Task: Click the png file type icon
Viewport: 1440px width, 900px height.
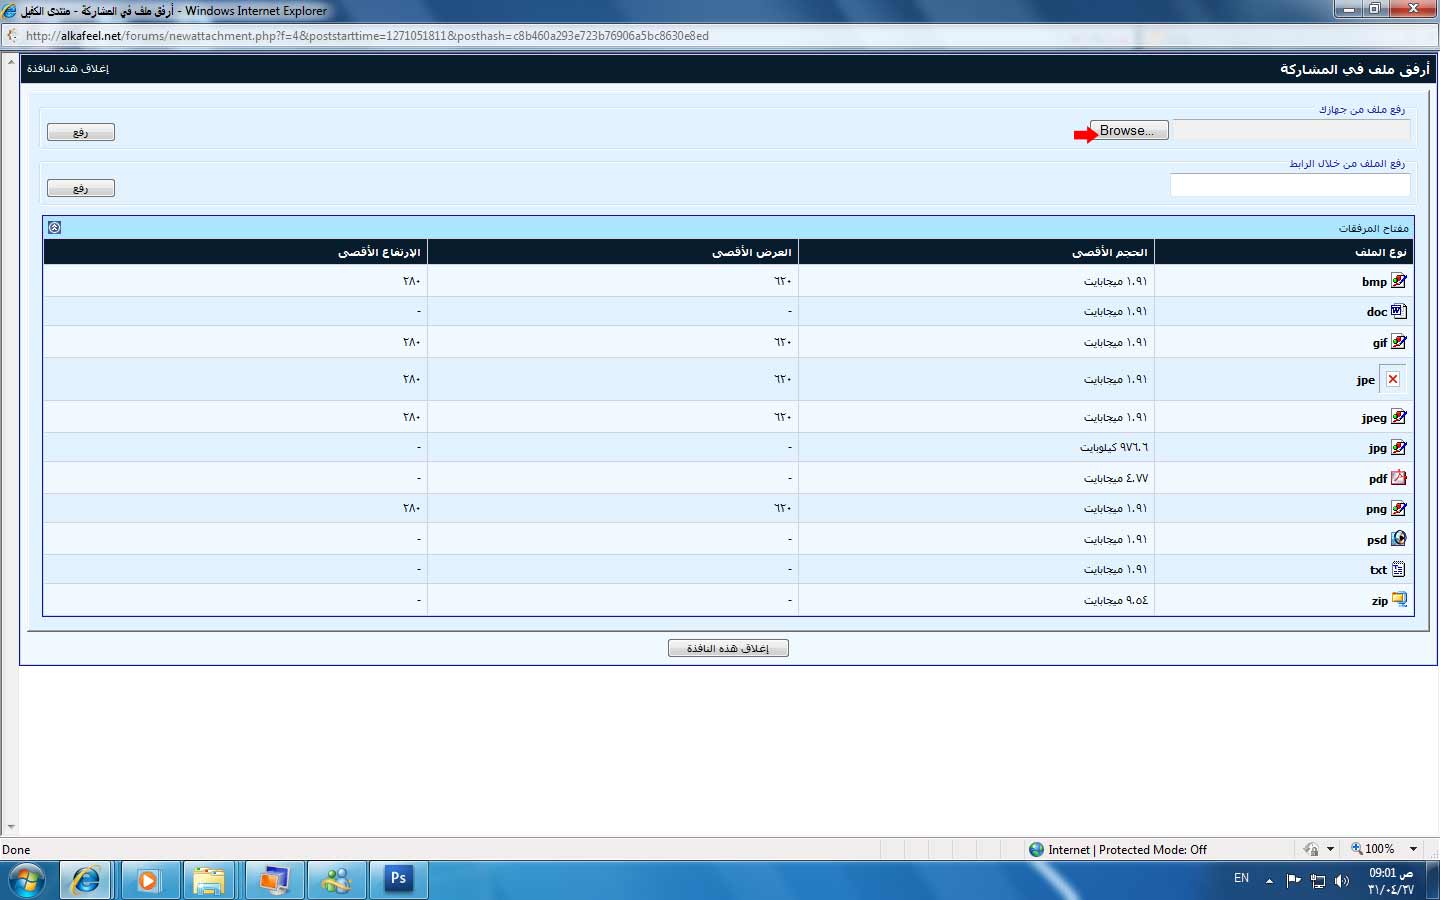Action: tap(1398, 509)
